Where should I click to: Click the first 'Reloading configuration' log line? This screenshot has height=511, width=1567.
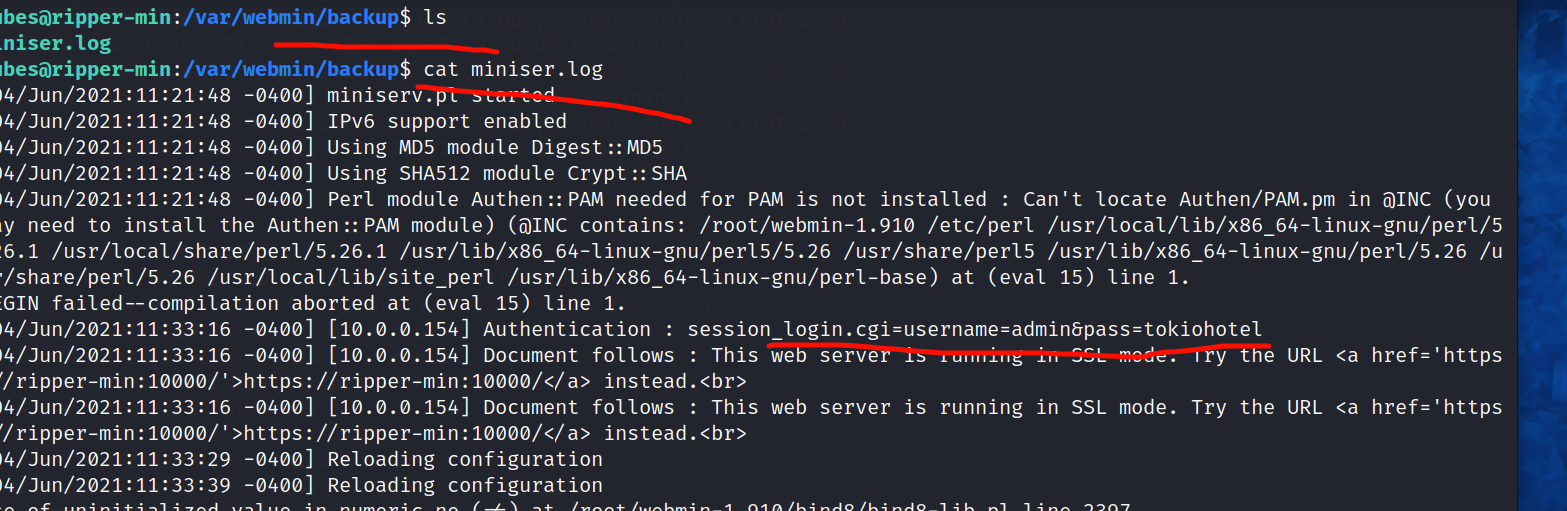point(464,459)
